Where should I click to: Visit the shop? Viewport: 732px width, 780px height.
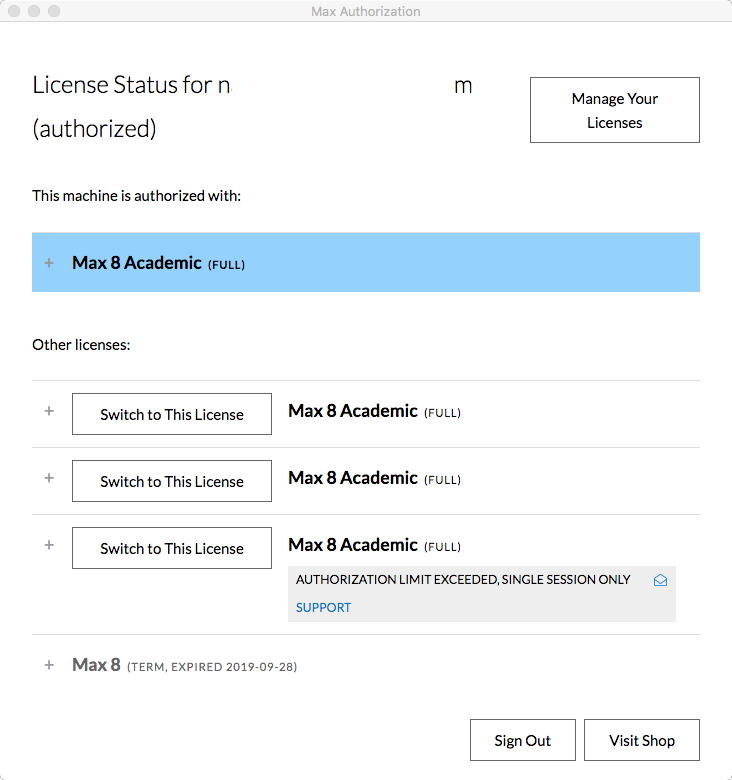pos(641,740)
